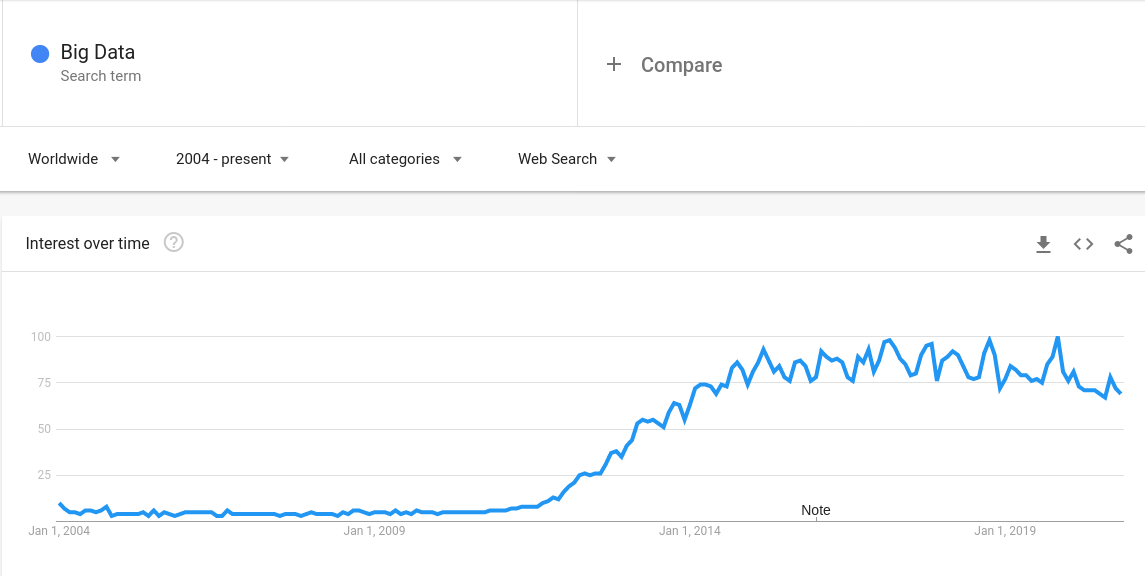Click the Note marker on the chart
Screen dimensions: 1145x576
point(816,510)
